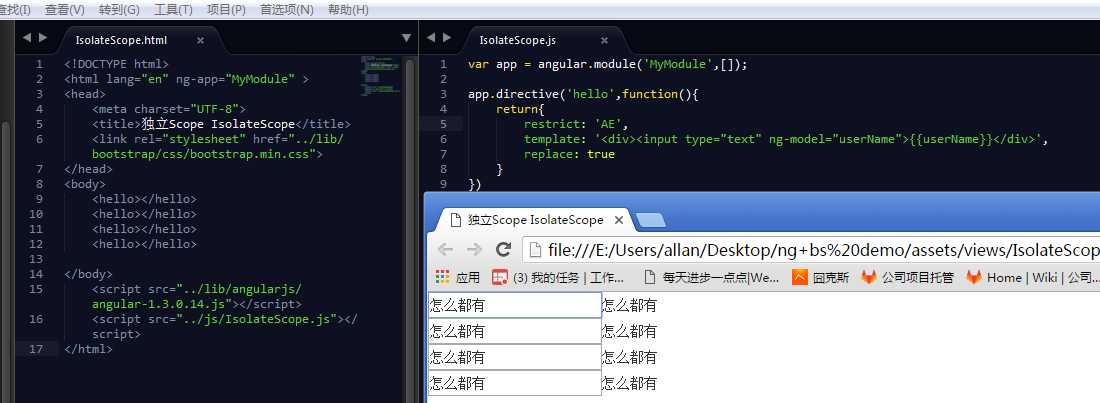Click the 'return{' line in IsolateScope.js
The height and width of the screenshot is (403, 1100).
[520, 109]
